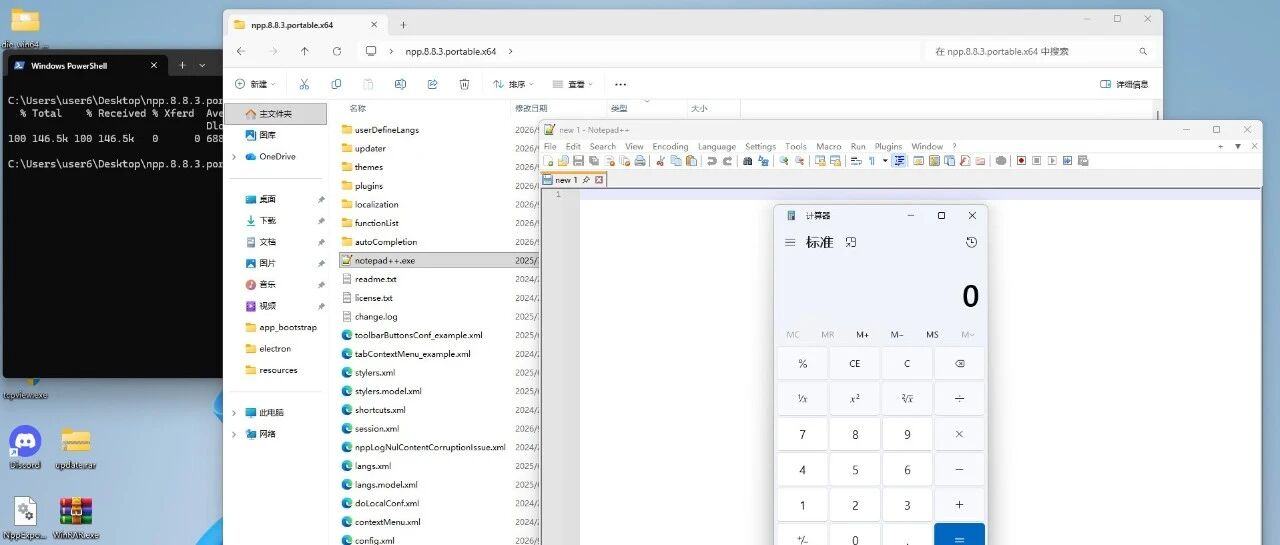
Task: Toggle Start Recording macro in Notepad++
Action: [x=1021, y=160]
